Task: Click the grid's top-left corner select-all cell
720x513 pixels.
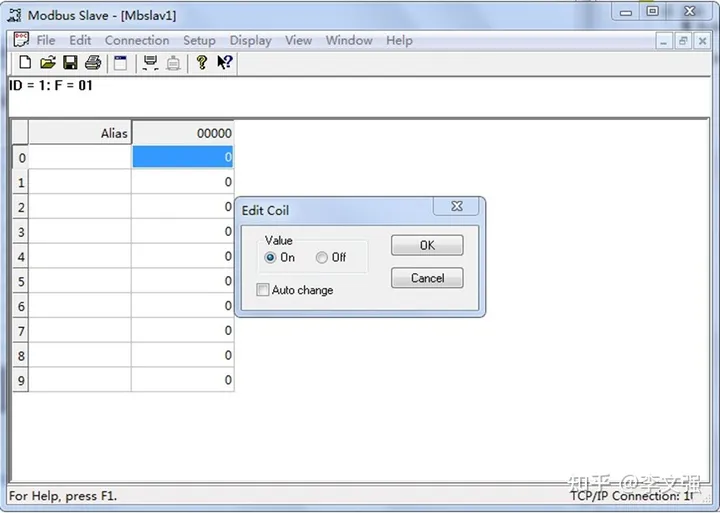Action: point(20,132)
